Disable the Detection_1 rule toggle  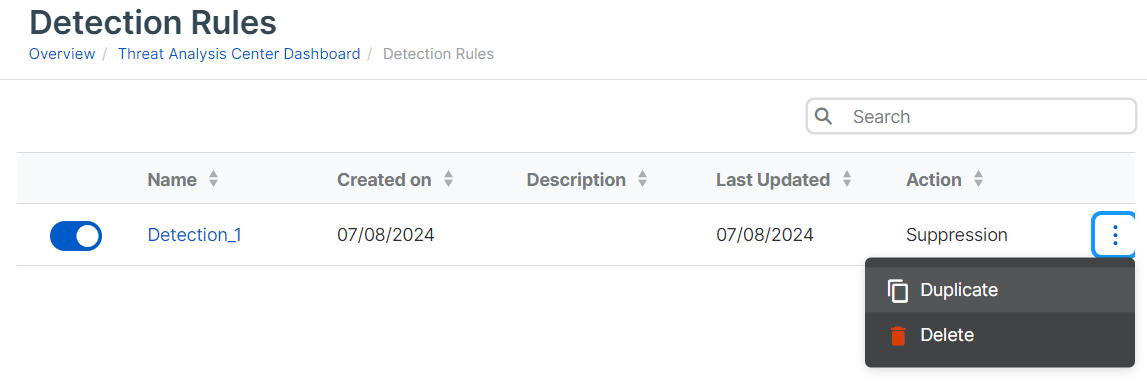pos(75,235)
